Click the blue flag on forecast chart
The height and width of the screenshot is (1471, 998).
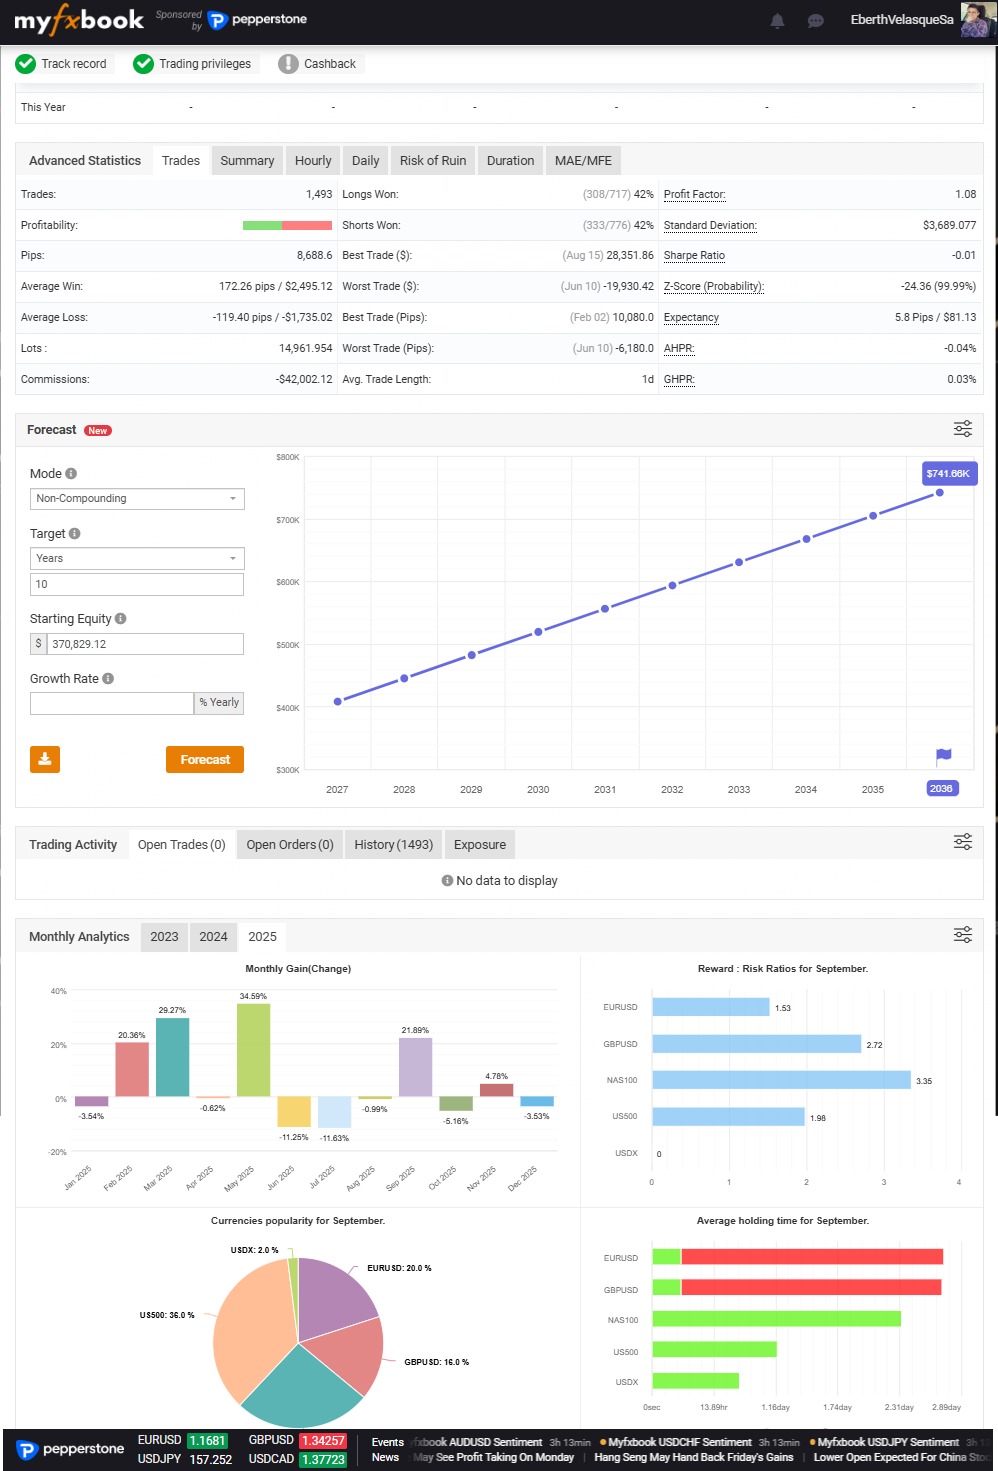click(x=943, y=756)
